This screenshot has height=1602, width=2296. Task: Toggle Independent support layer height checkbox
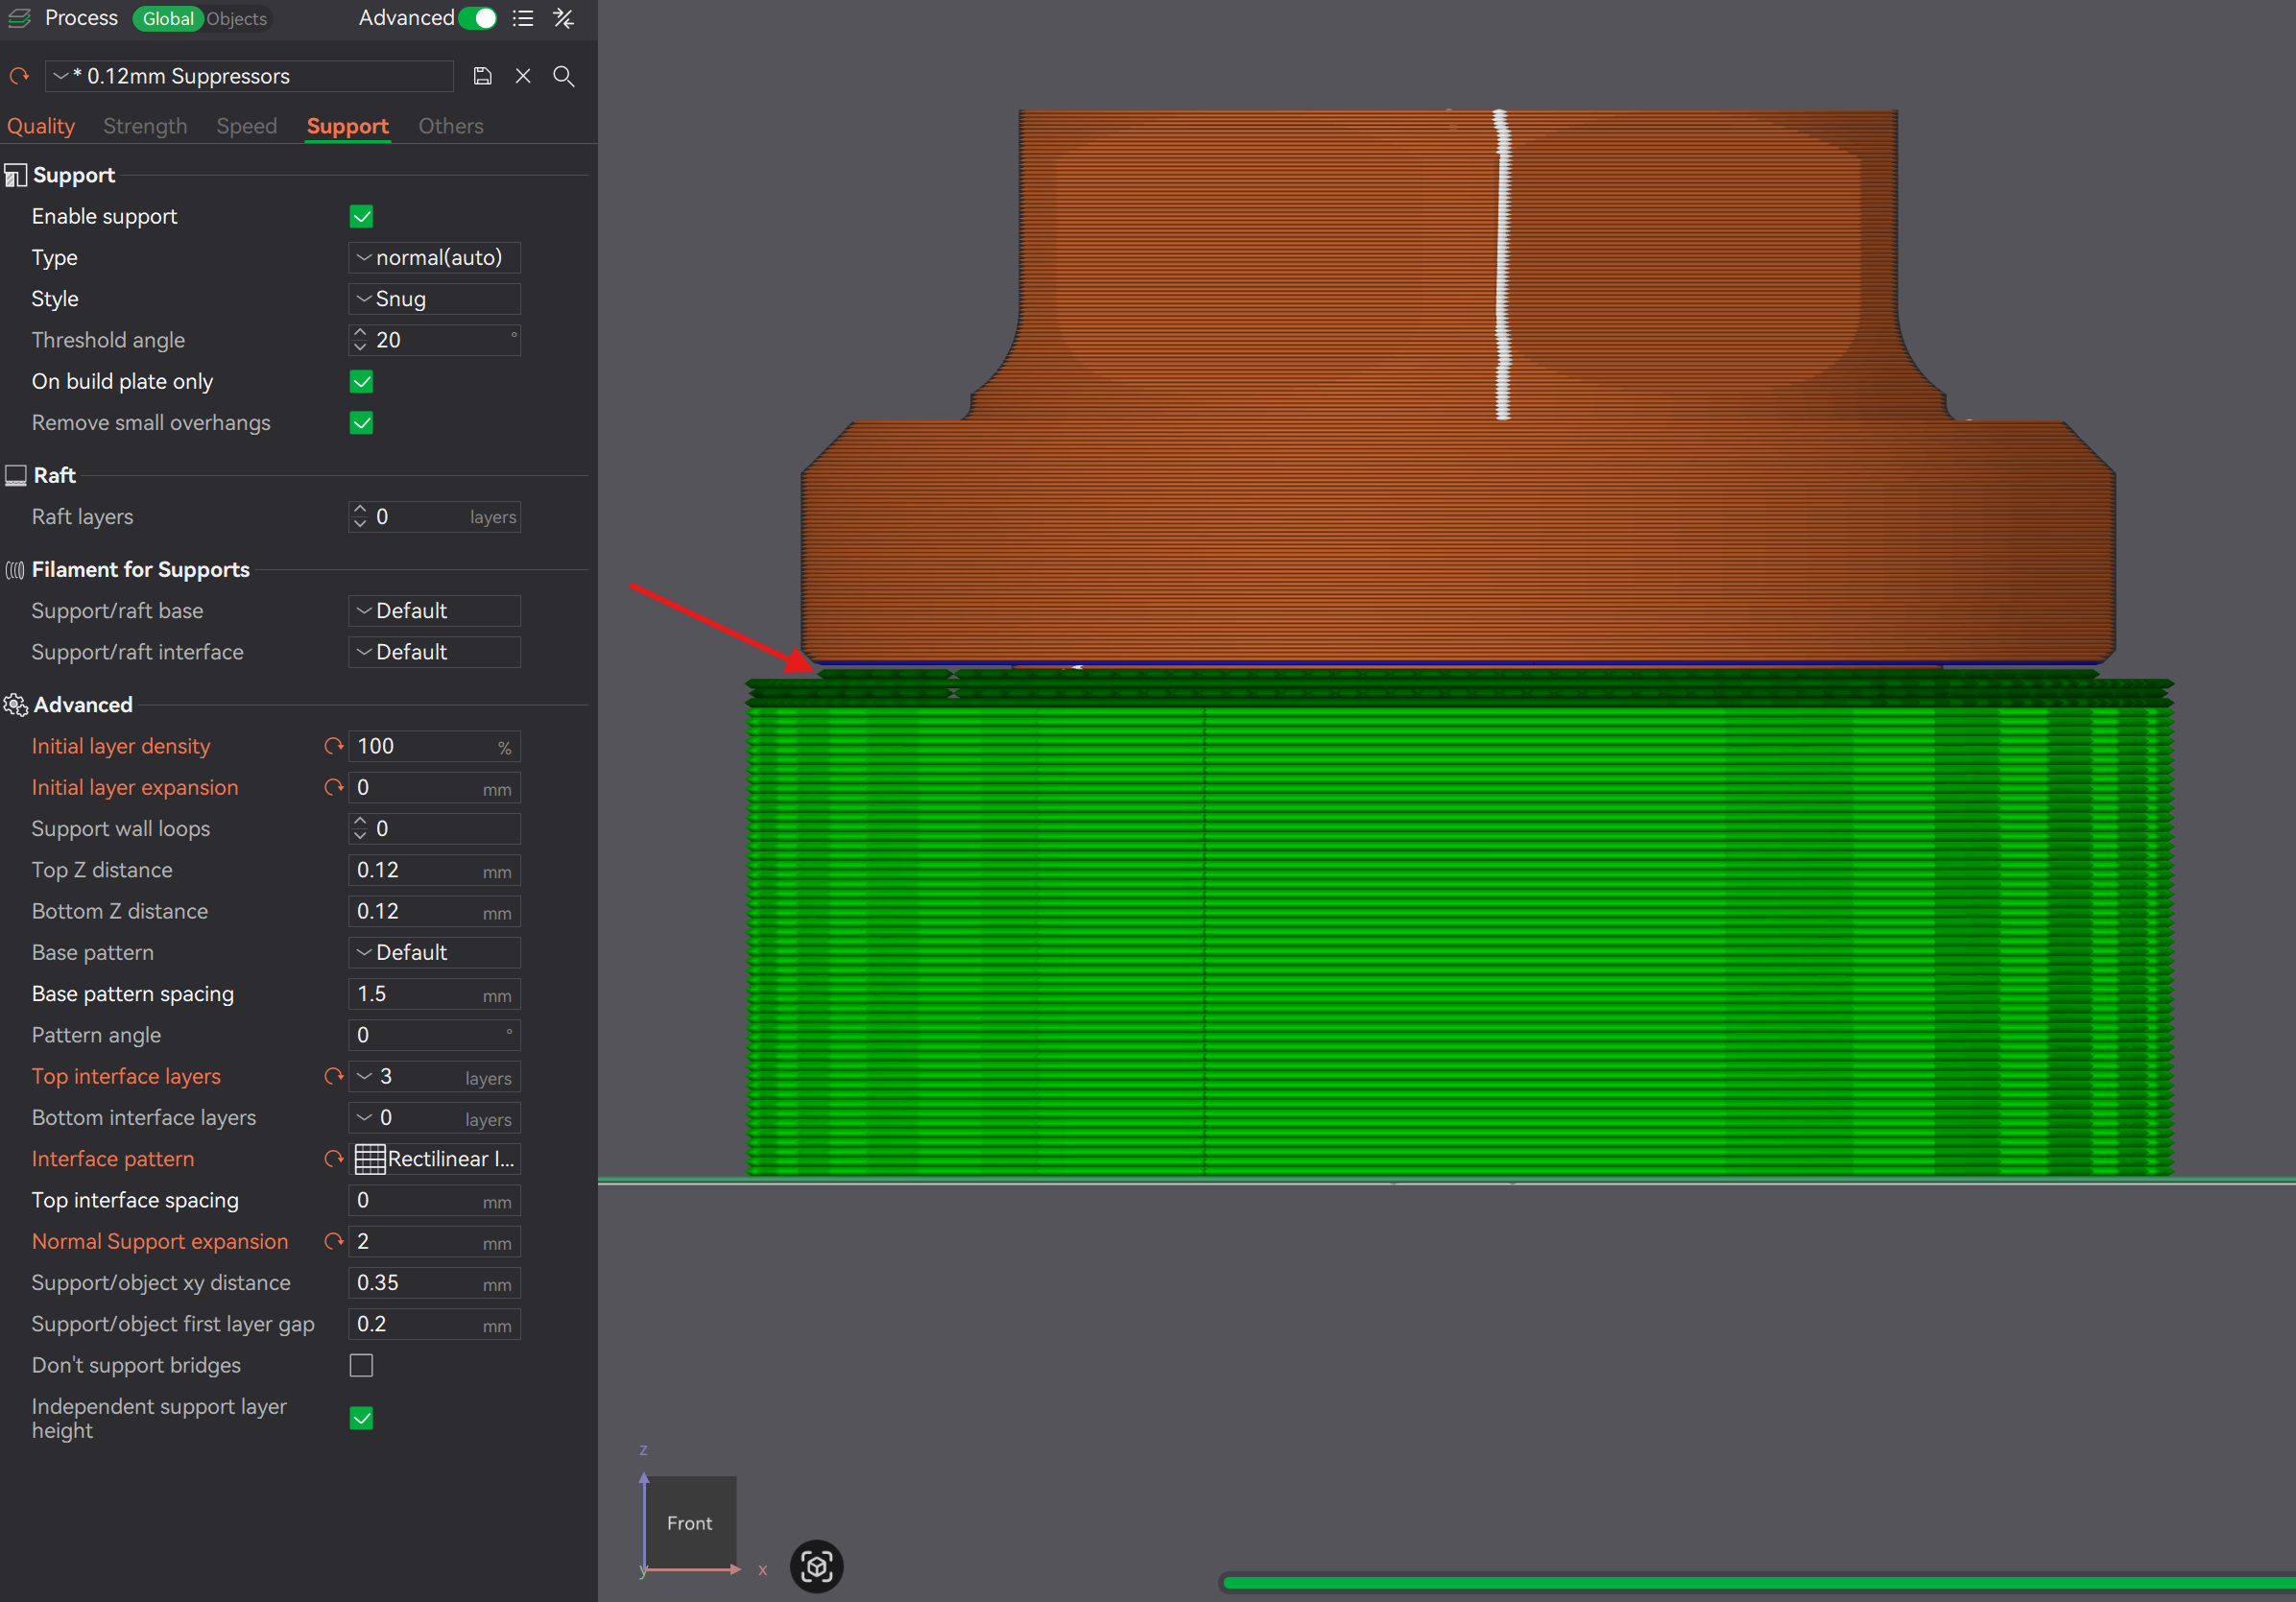pyautogui.click(x=362, y=1418)
